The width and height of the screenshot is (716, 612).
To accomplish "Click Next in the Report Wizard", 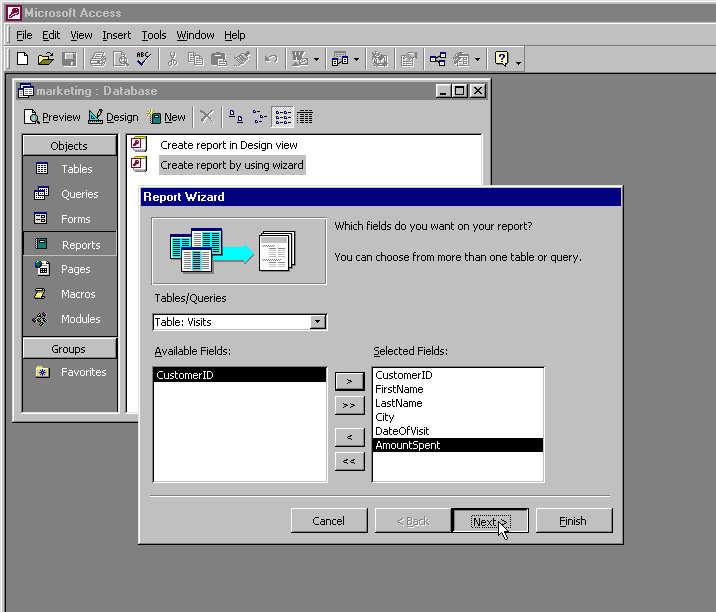I will pos(490,521).
